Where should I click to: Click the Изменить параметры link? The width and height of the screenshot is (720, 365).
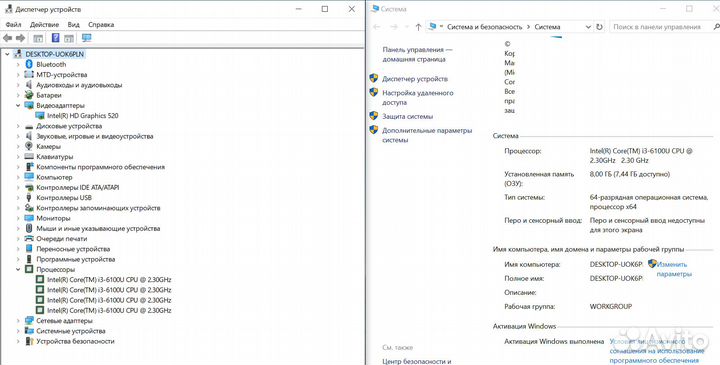(674, 269)
